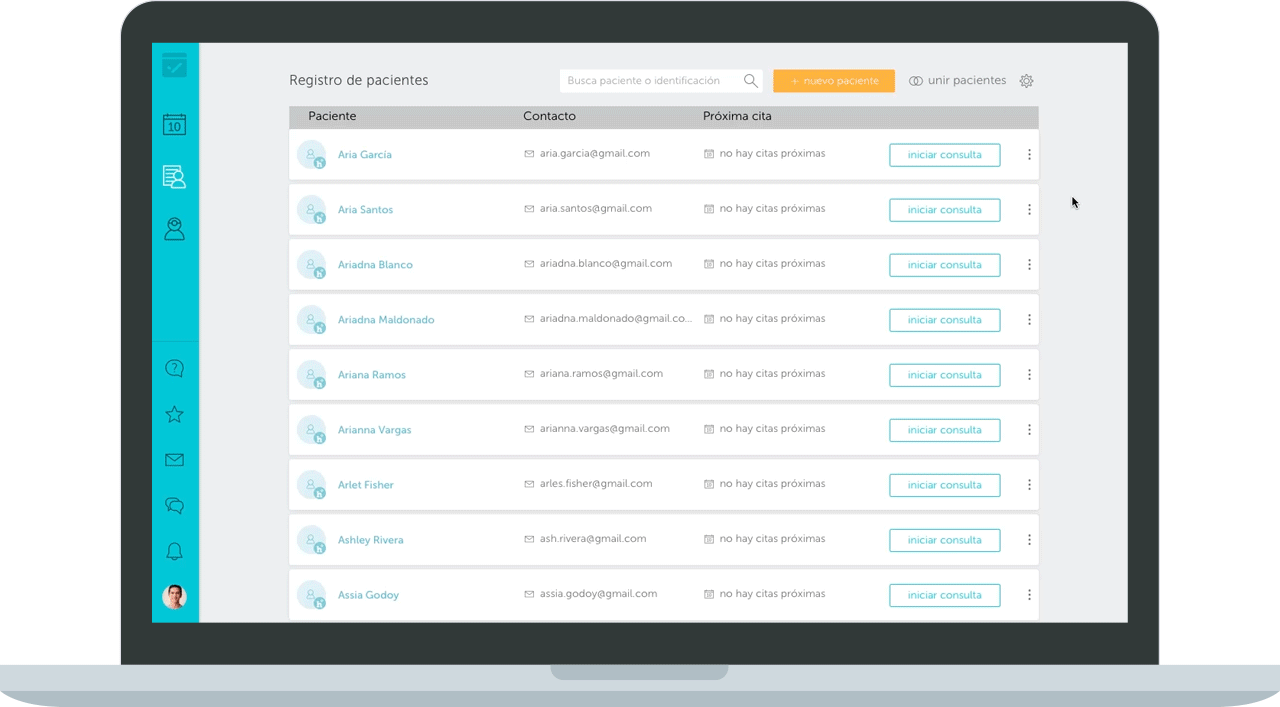
Task: Open Ariana Ramos patient profile link
Action: 371,374
